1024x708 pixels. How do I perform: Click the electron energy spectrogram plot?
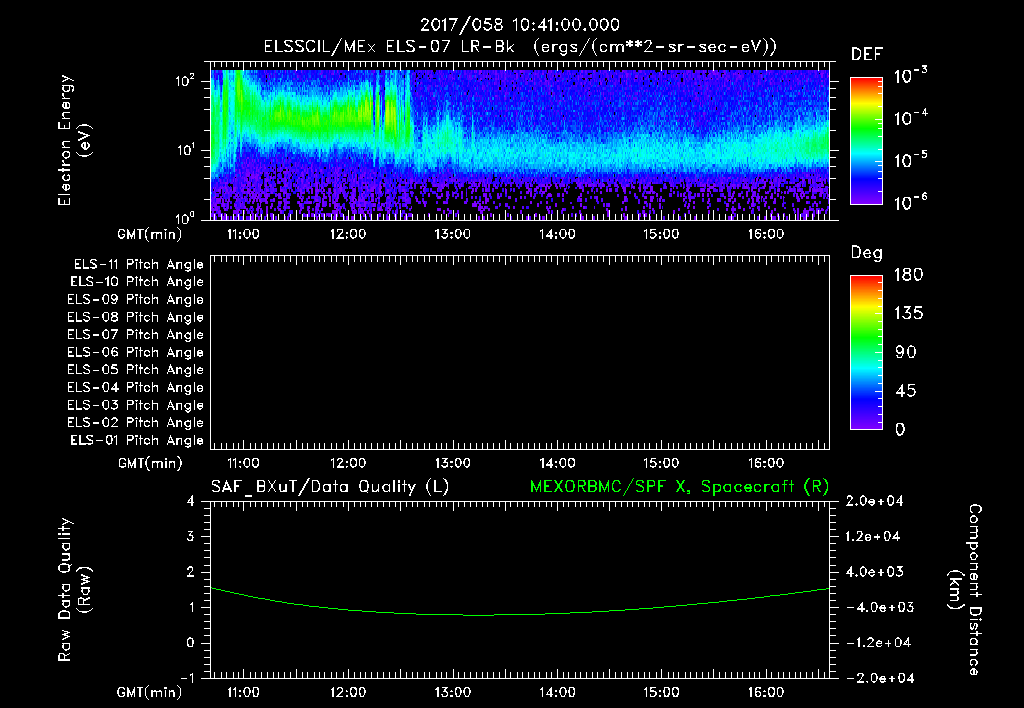coord(520,141)
